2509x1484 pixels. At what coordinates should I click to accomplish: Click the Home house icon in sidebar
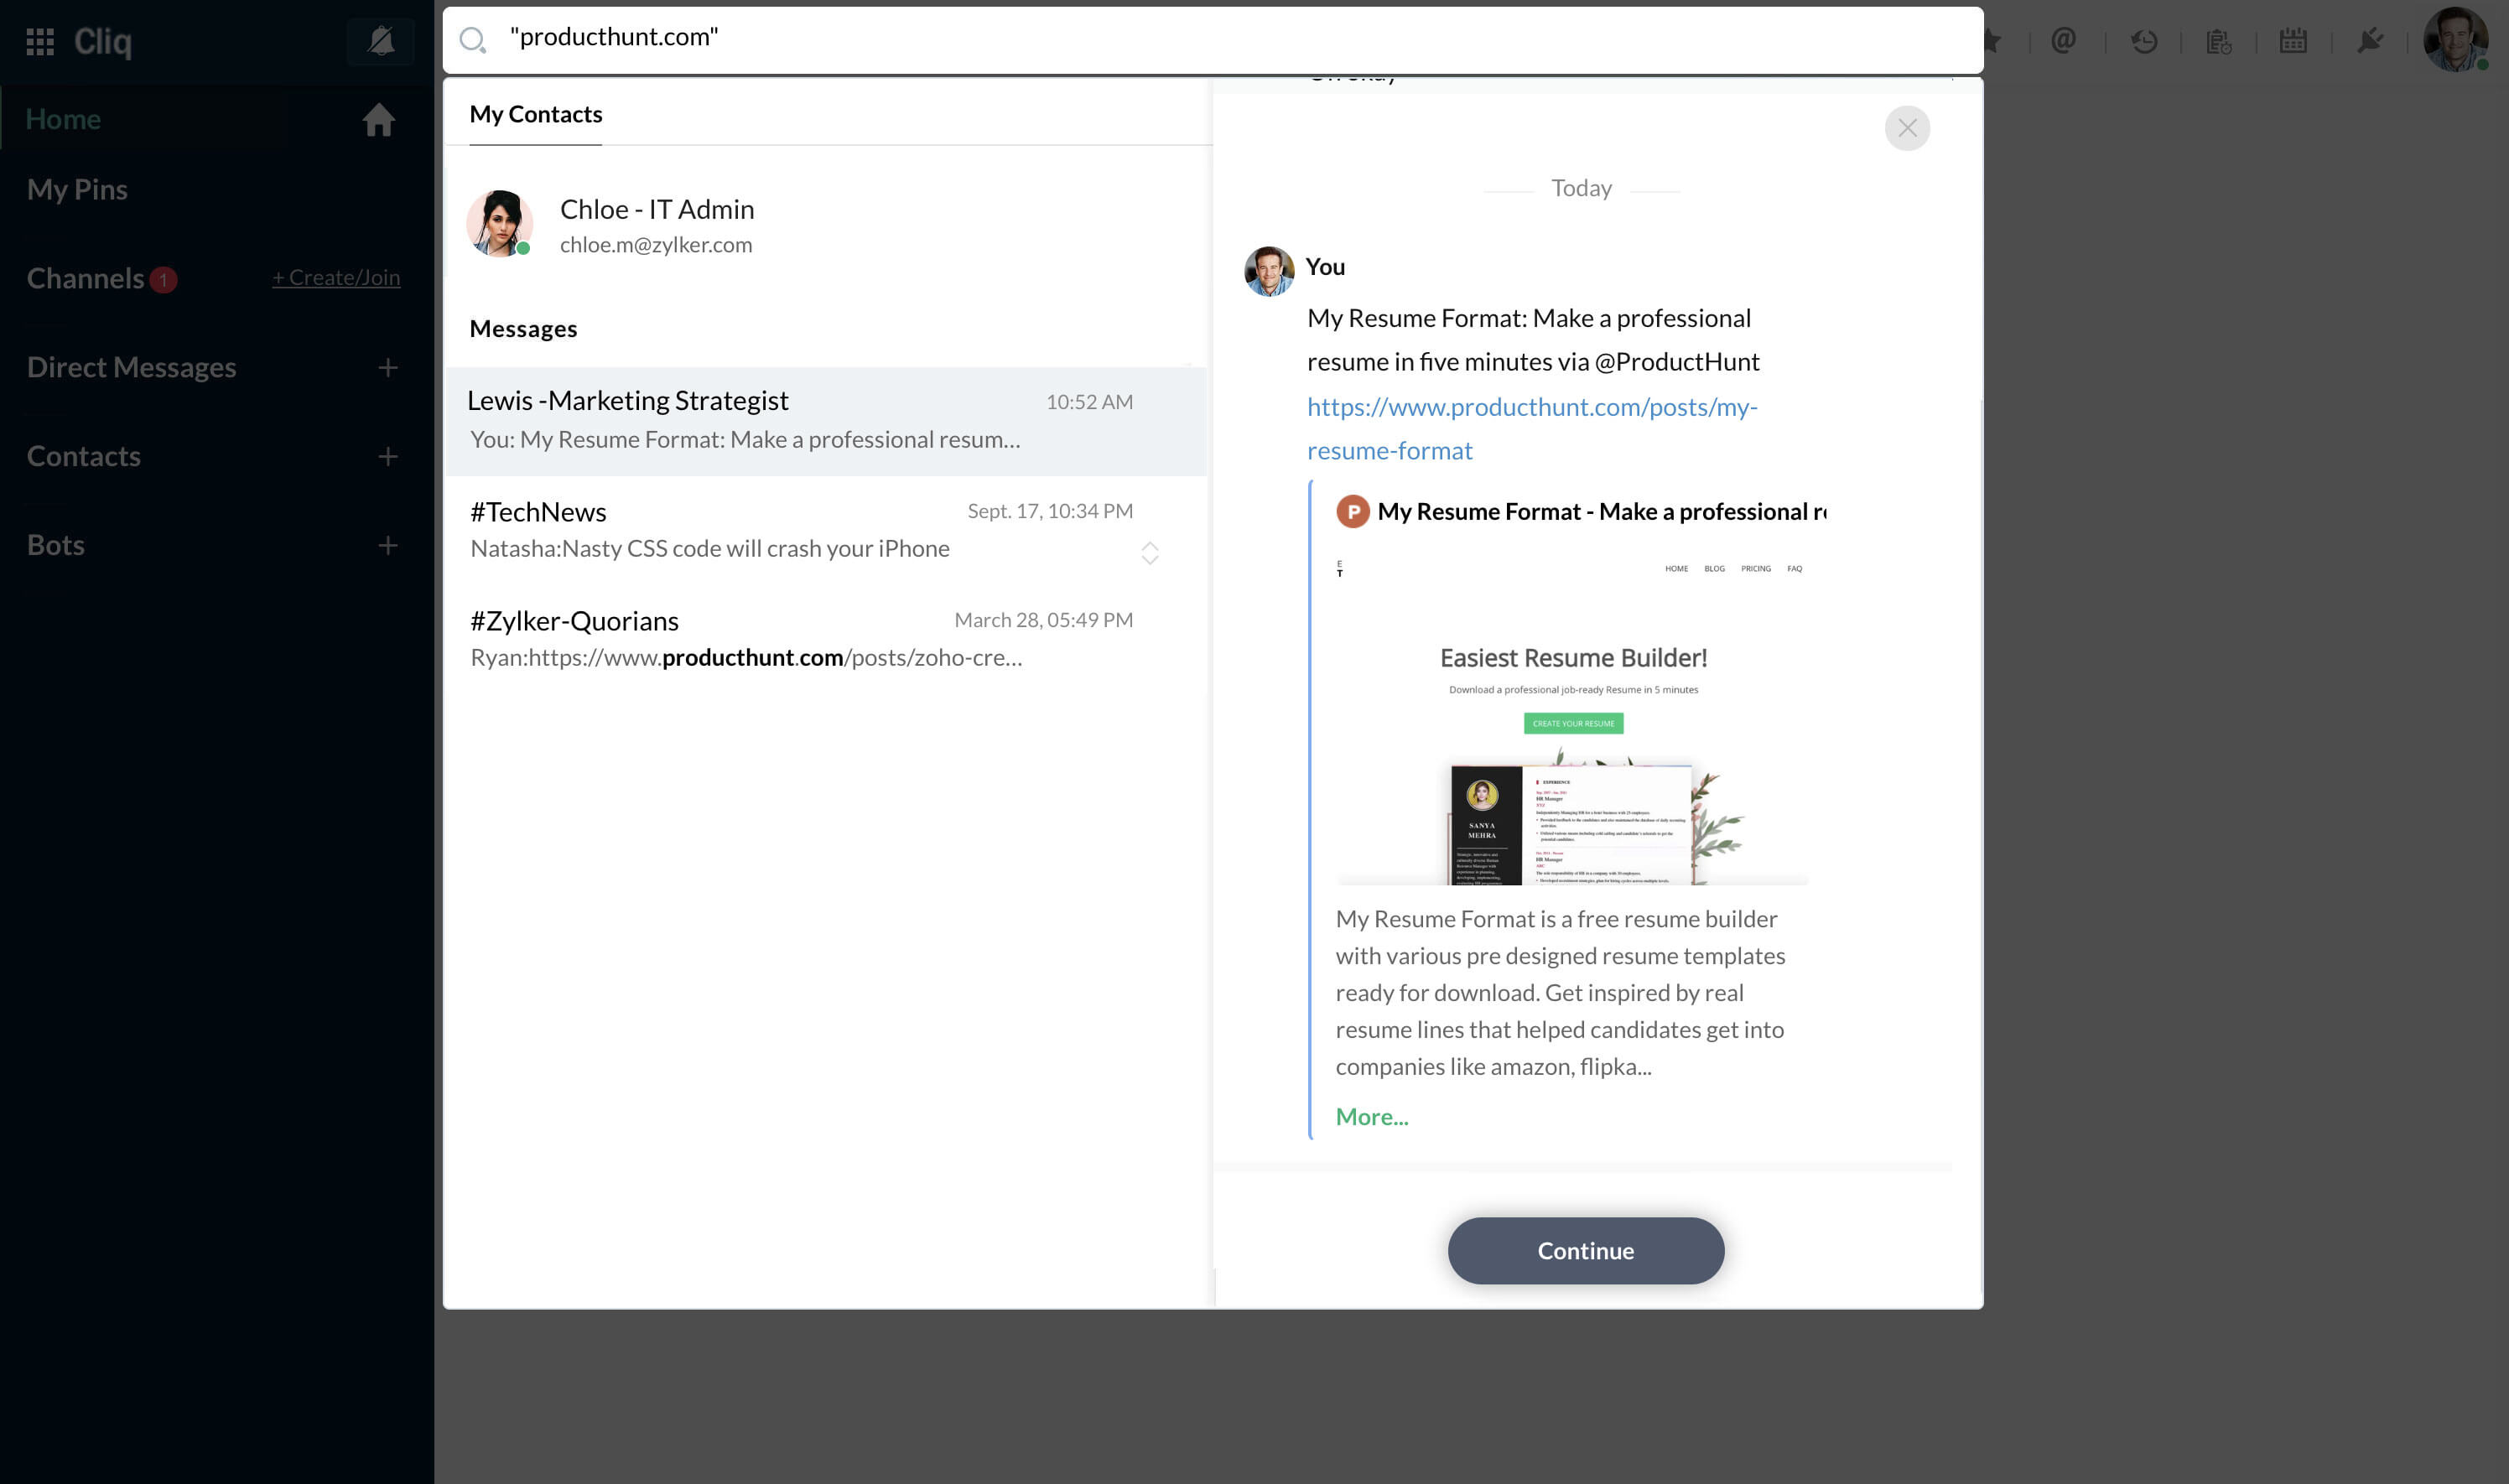[x=378, y=119]
